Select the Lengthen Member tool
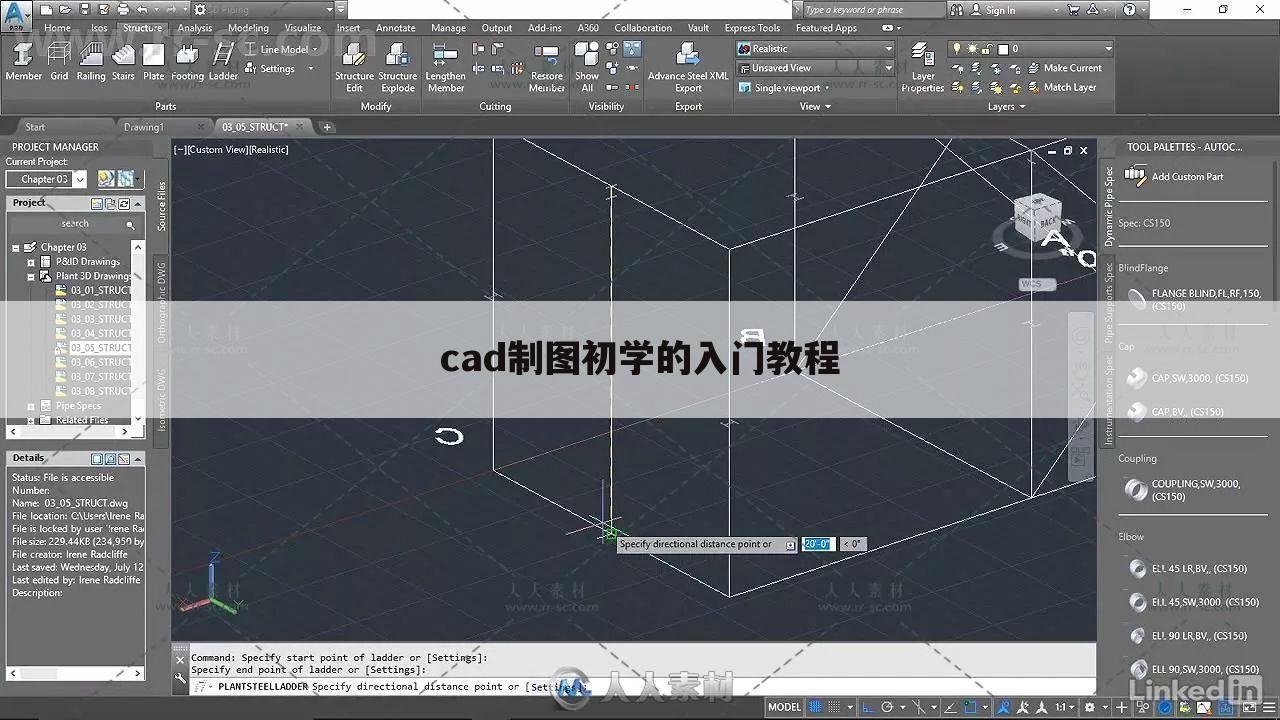 point(445,67)
